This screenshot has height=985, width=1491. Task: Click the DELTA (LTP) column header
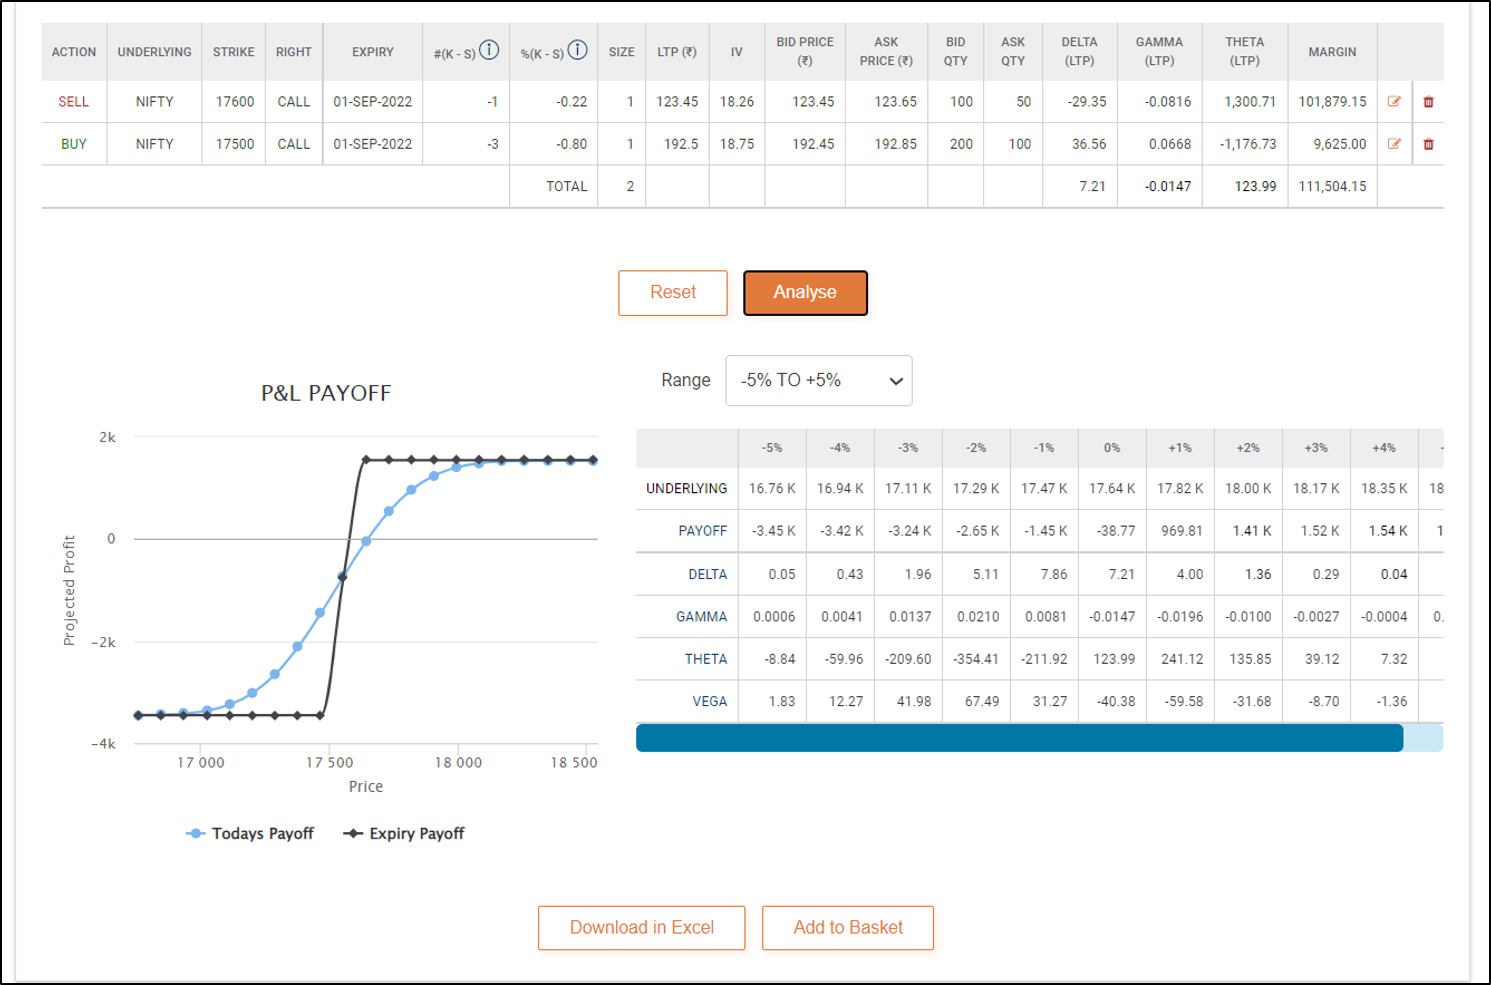(x=1079, y=52)
